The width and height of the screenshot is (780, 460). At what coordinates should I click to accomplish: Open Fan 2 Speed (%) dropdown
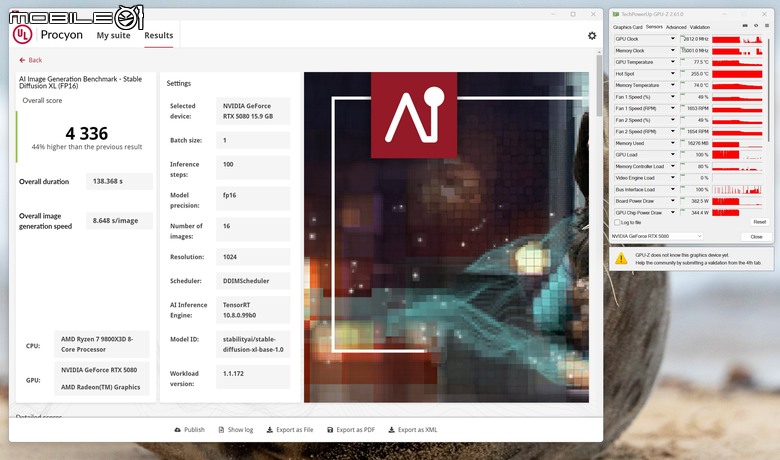673,120
